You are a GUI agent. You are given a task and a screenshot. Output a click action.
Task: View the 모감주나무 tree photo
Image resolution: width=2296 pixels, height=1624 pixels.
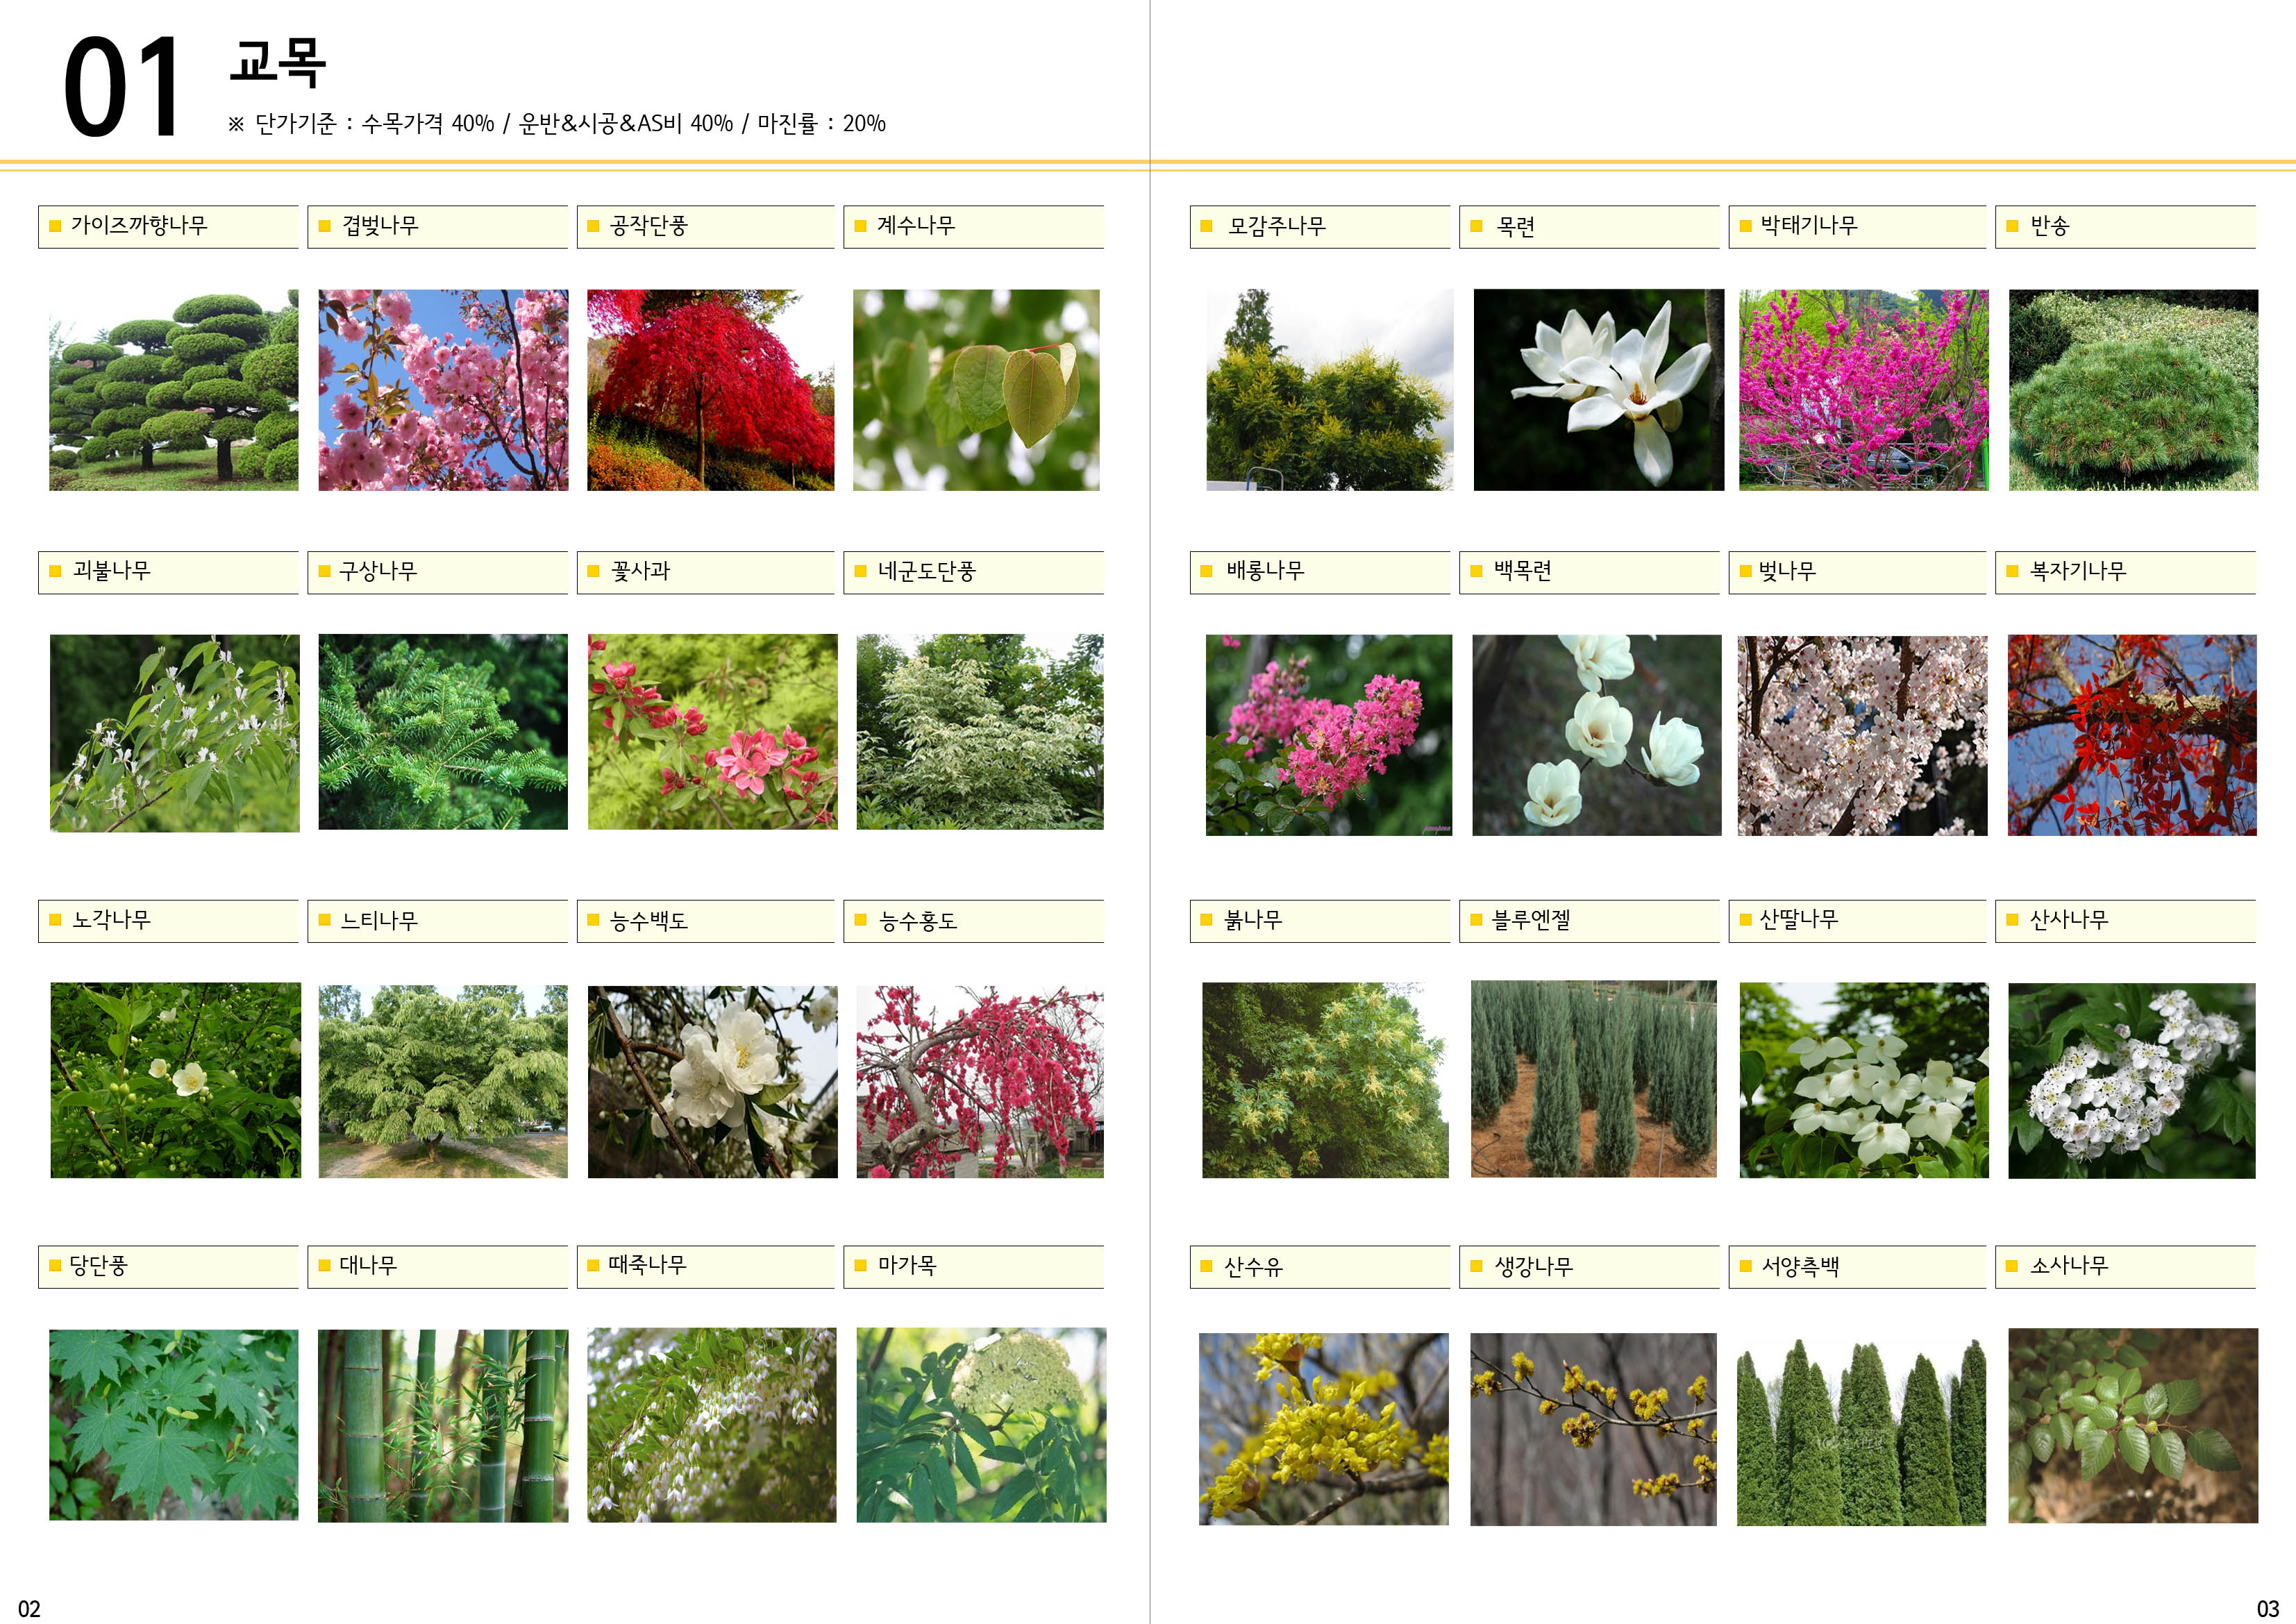[1329, 390]
